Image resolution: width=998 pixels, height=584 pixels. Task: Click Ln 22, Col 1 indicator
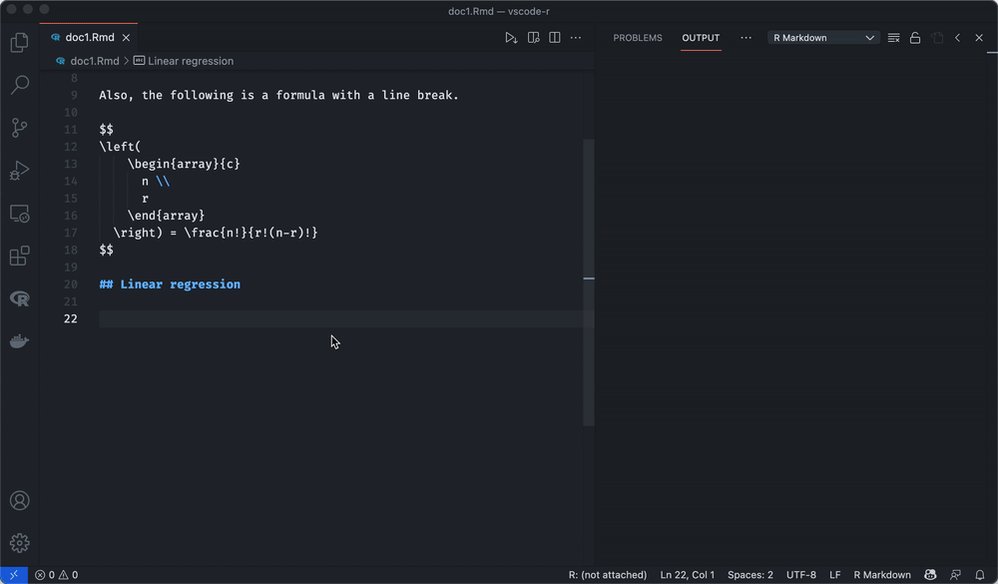pyautogui.click(x=687, y=575)
